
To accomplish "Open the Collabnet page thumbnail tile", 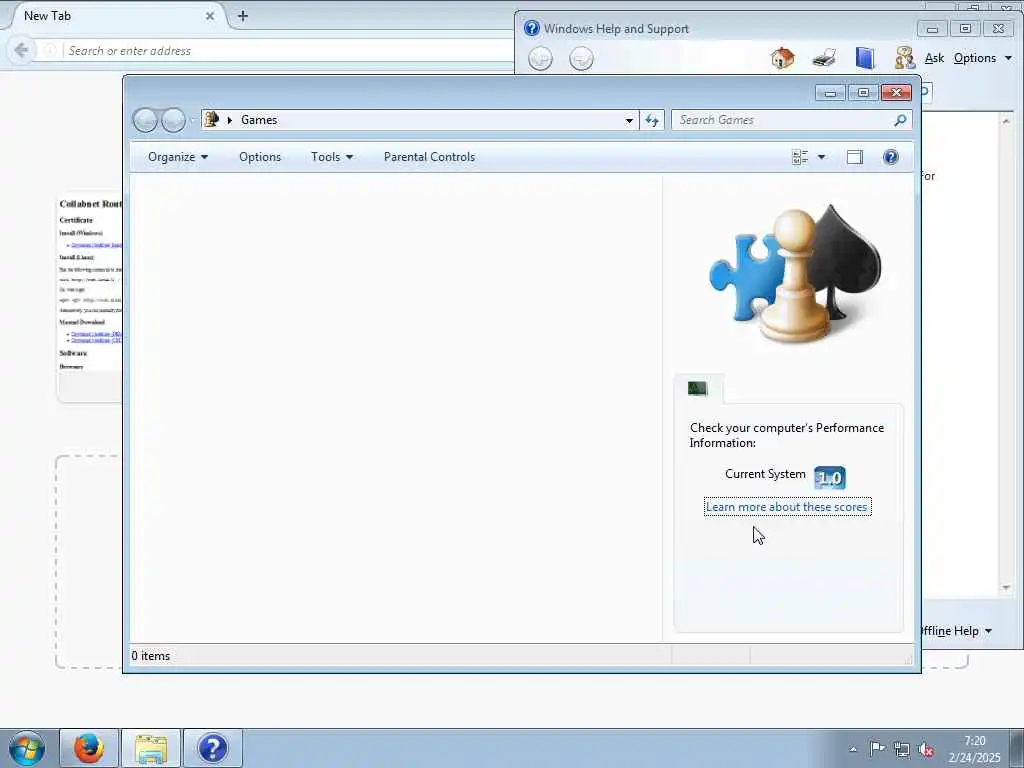I will 90,297.
